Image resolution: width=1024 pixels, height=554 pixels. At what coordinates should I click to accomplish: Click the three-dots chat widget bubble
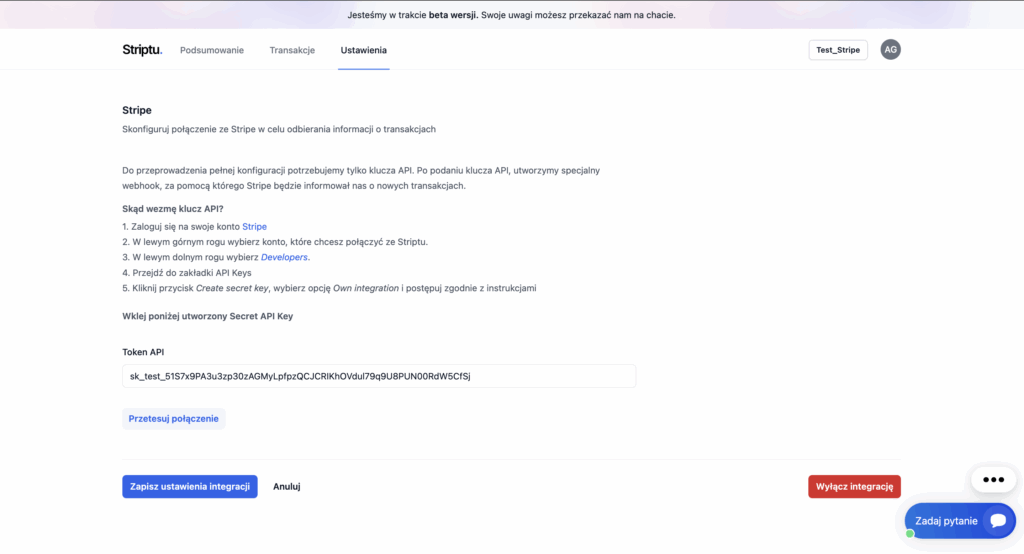pos(992,480)
